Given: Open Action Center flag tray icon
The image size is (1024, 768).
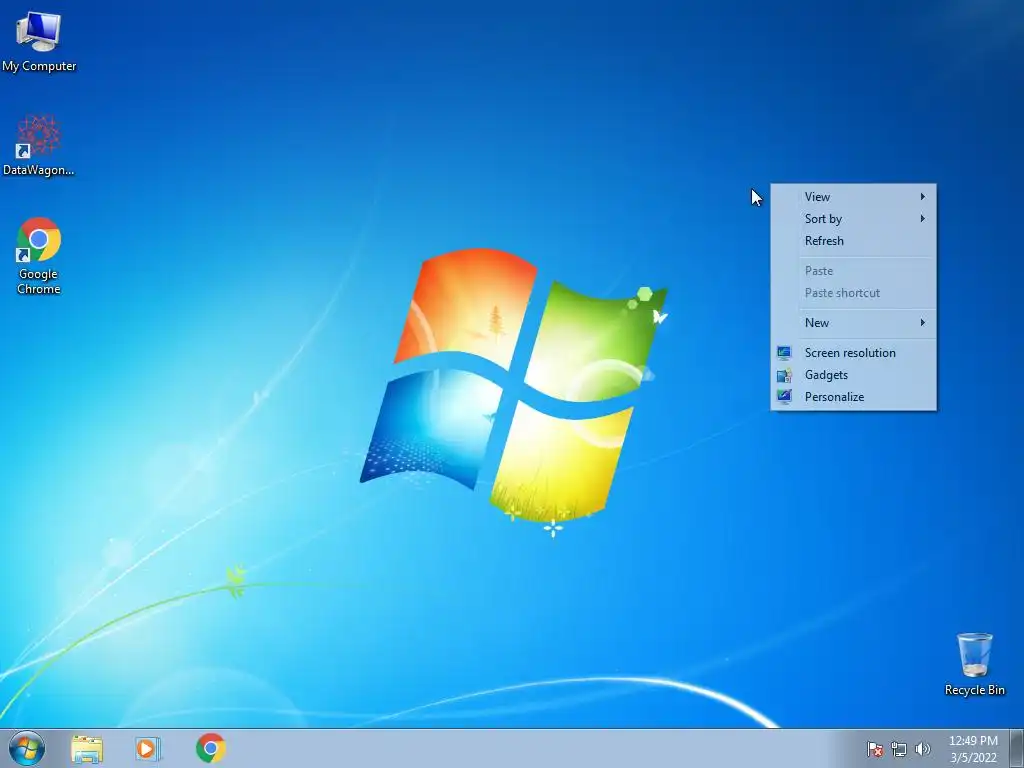Looking at the screenshot, I should [x=874, y=749].
